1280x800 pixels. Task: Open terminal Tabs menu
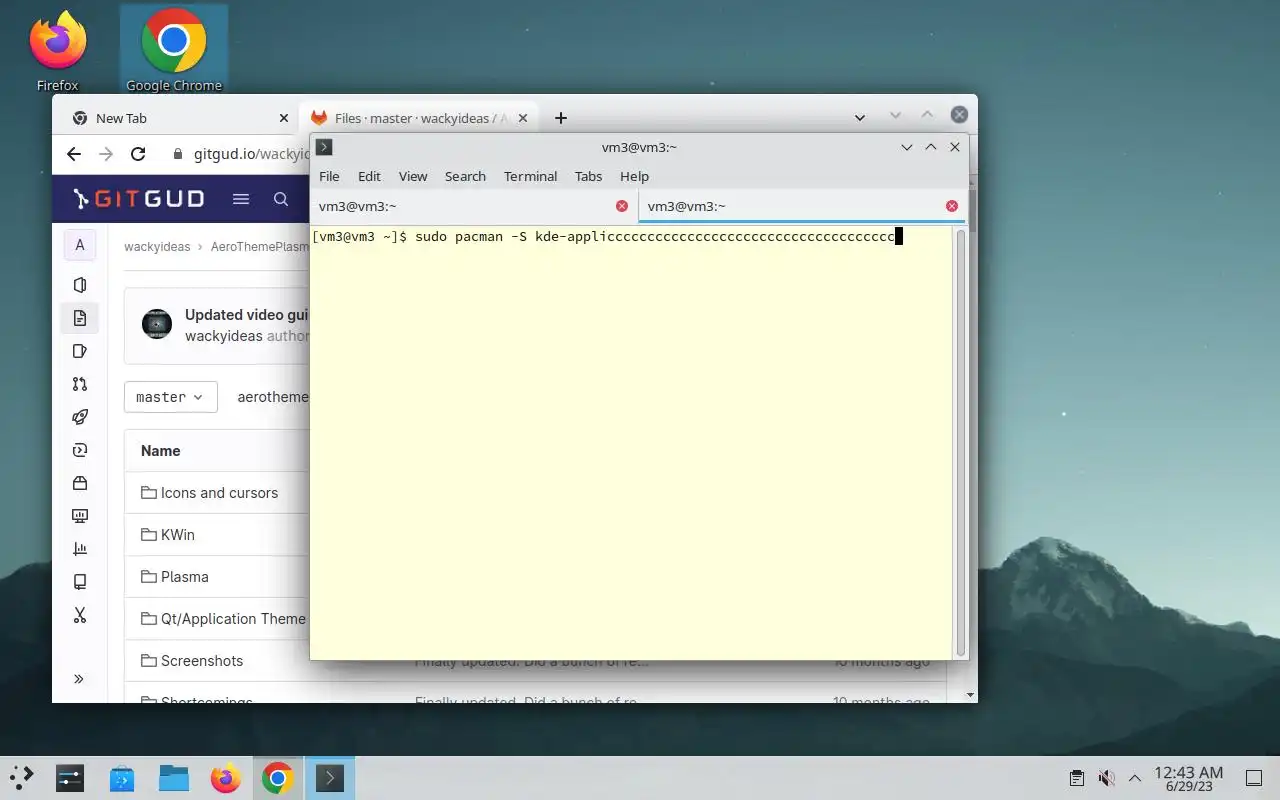(588, 176)
